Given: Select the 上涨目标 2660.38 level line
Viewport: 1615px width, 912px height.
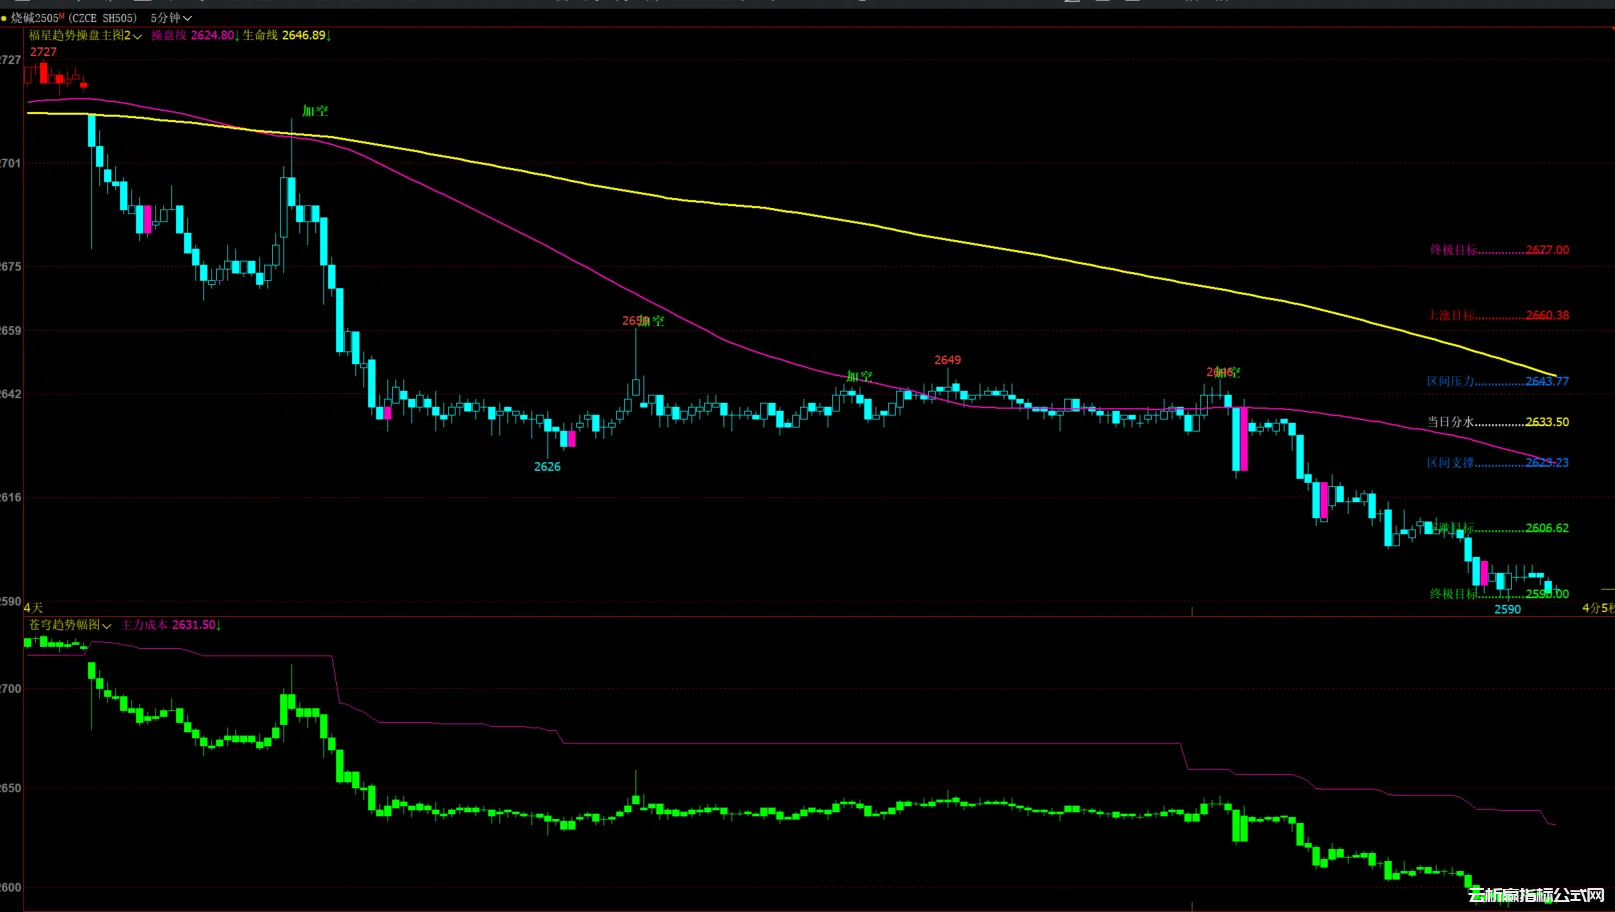Looking at the screenshot, I should pyautogui.click(x=1498, y=315).
